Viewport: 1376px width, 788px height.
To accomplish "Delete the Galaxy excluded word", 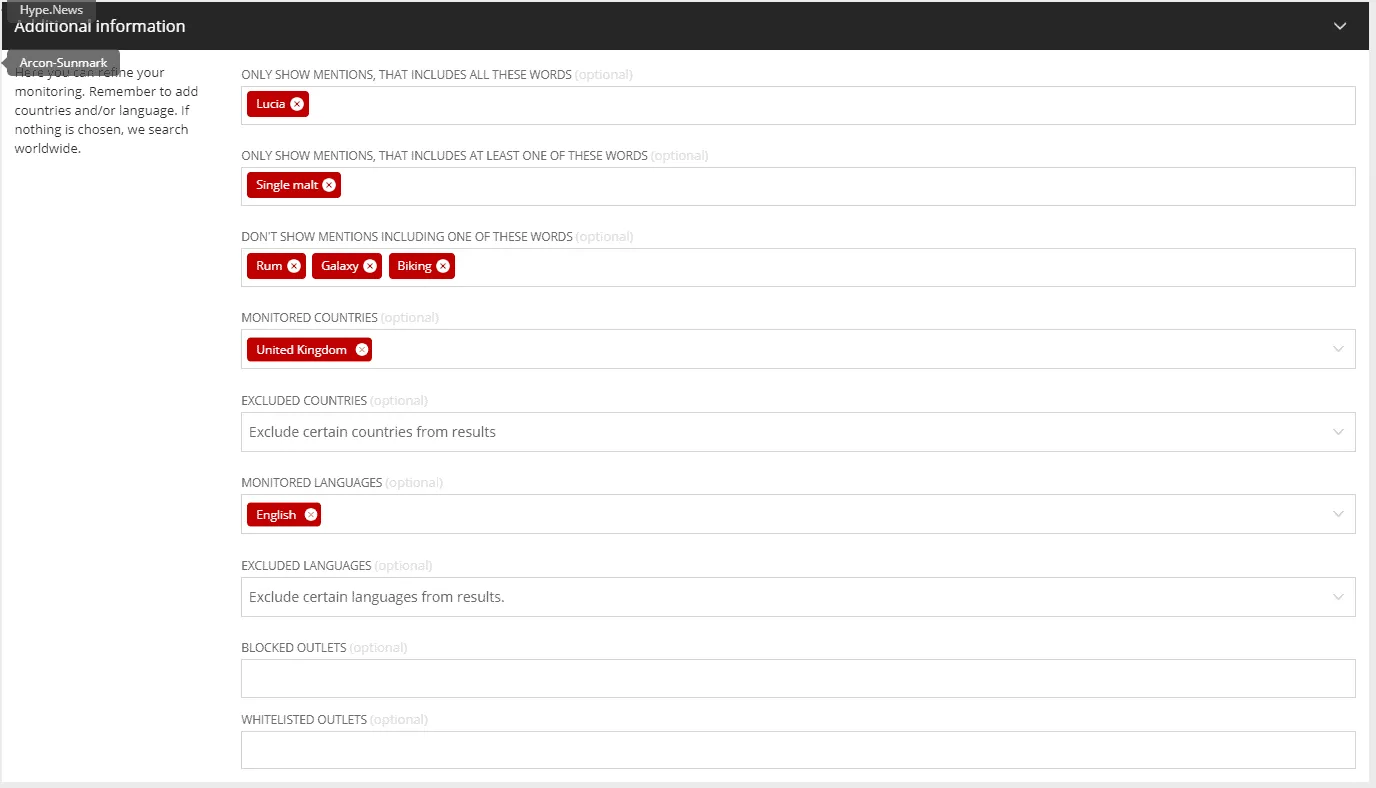I will click(370, 266).
